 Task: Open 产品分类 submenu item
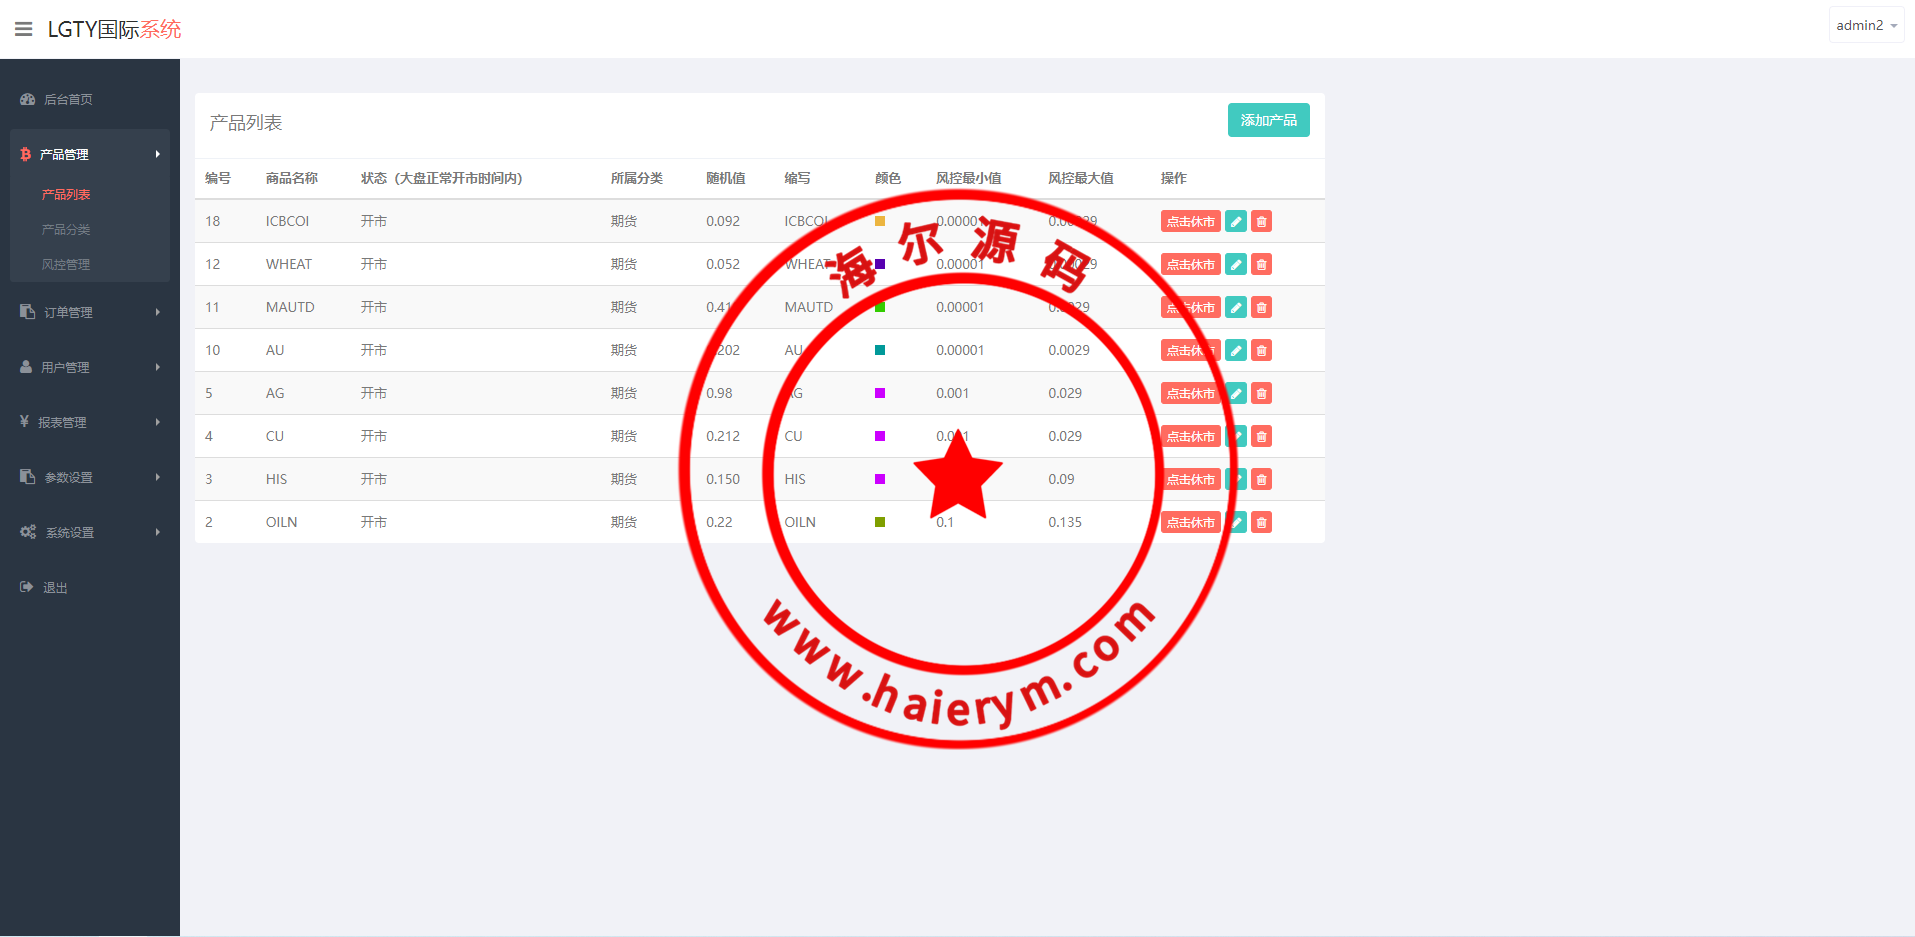click(x=66, y=230)
